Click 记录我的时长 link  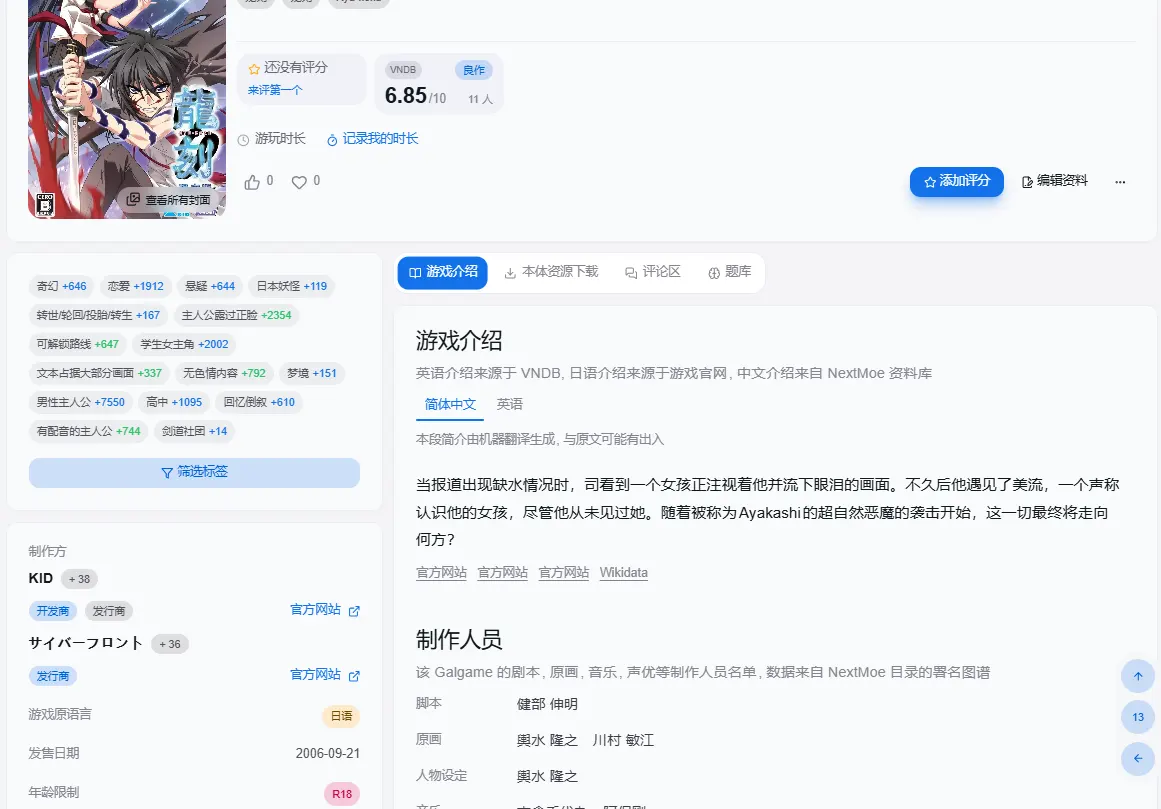coord(372,139)
